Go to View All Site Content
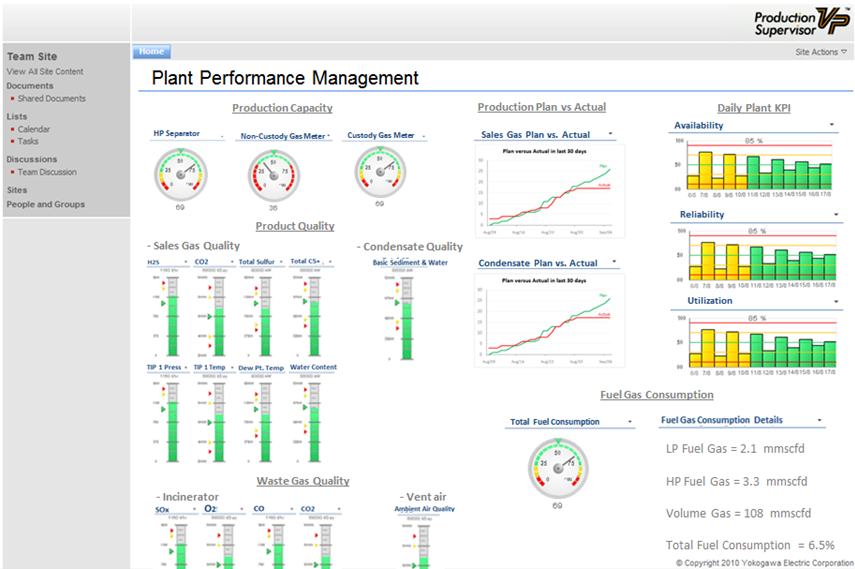Image resolution: width=855 pixels, height=569 pixels. click(45, 72)
